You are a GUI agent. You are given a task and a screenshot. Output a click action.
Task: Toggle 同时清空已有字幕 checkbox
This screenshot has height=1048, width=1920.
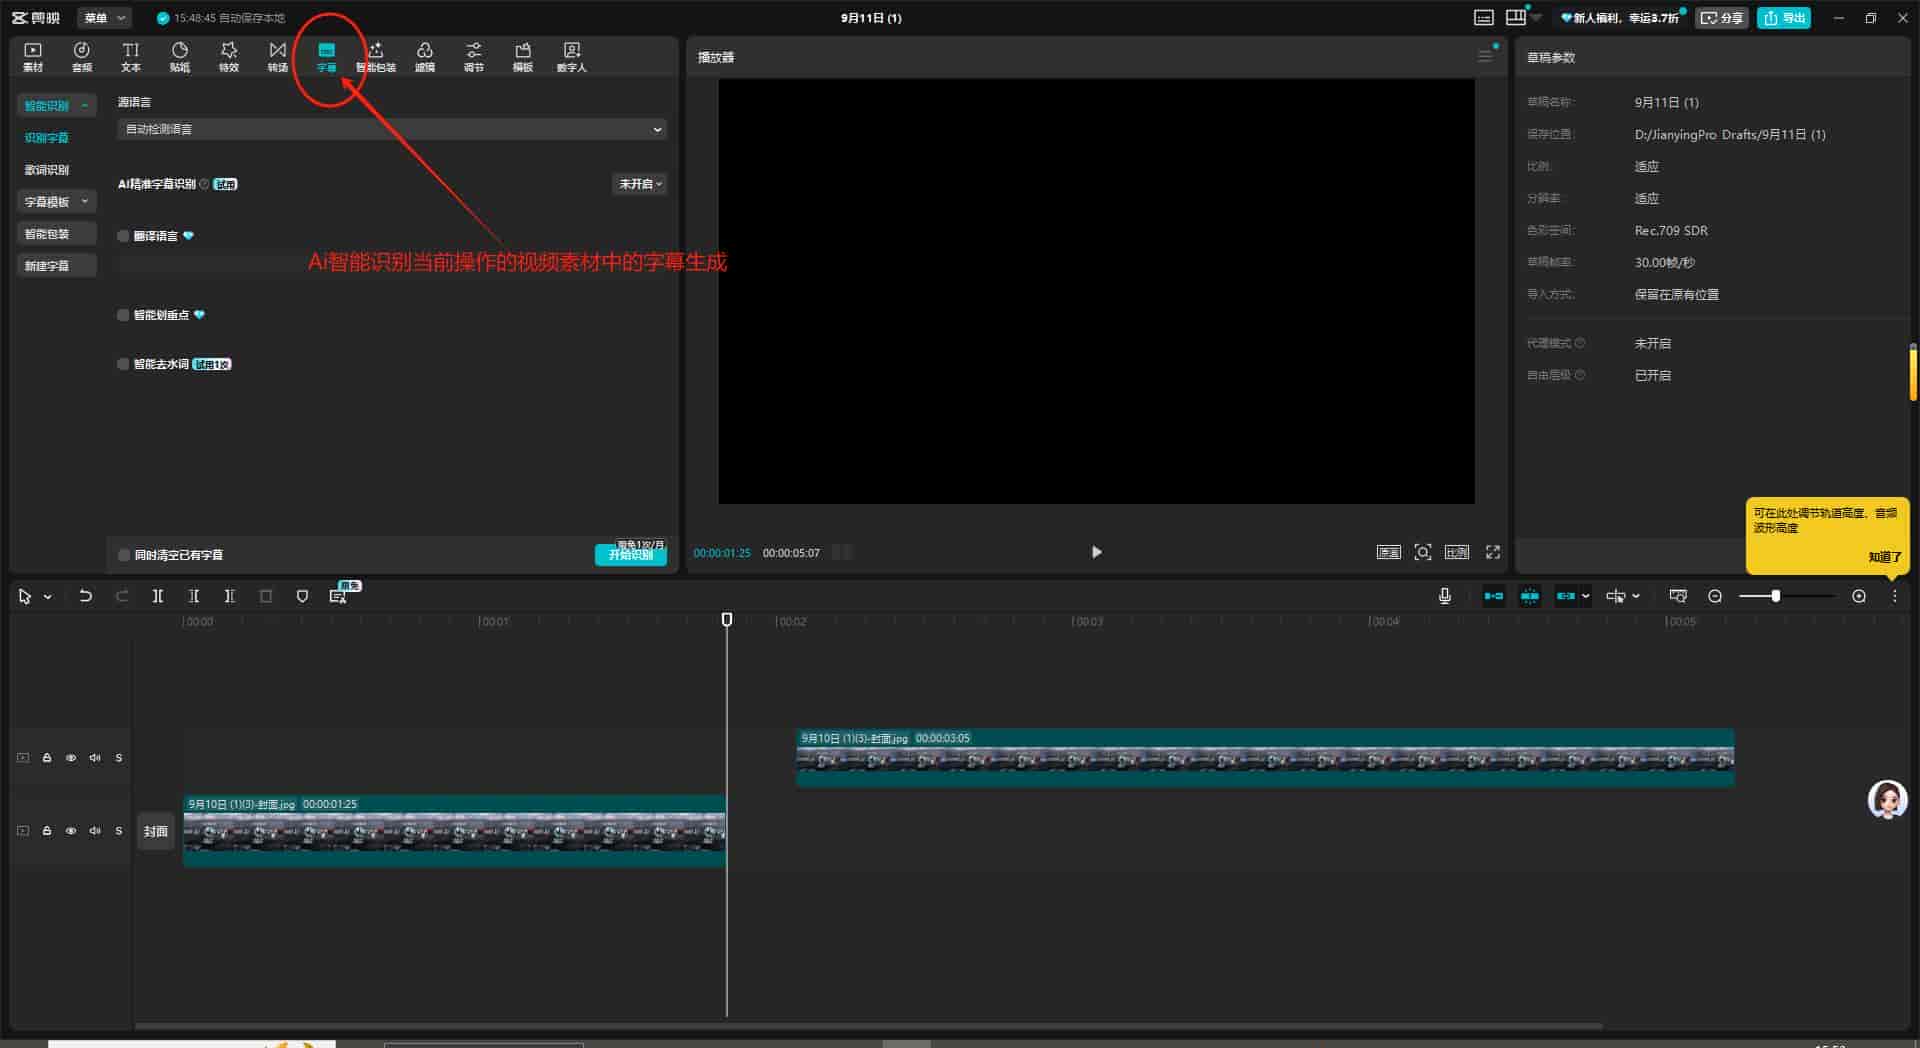coord(124,555)
